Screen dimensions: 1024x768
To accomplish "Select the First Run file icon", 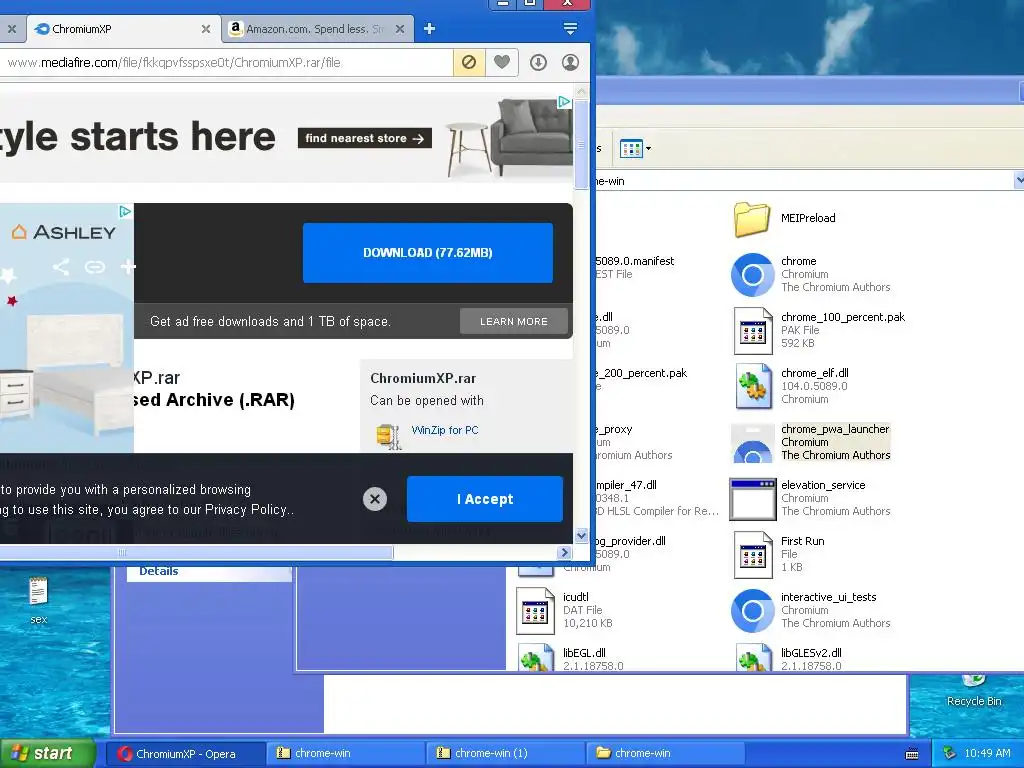I will [753, 554].
